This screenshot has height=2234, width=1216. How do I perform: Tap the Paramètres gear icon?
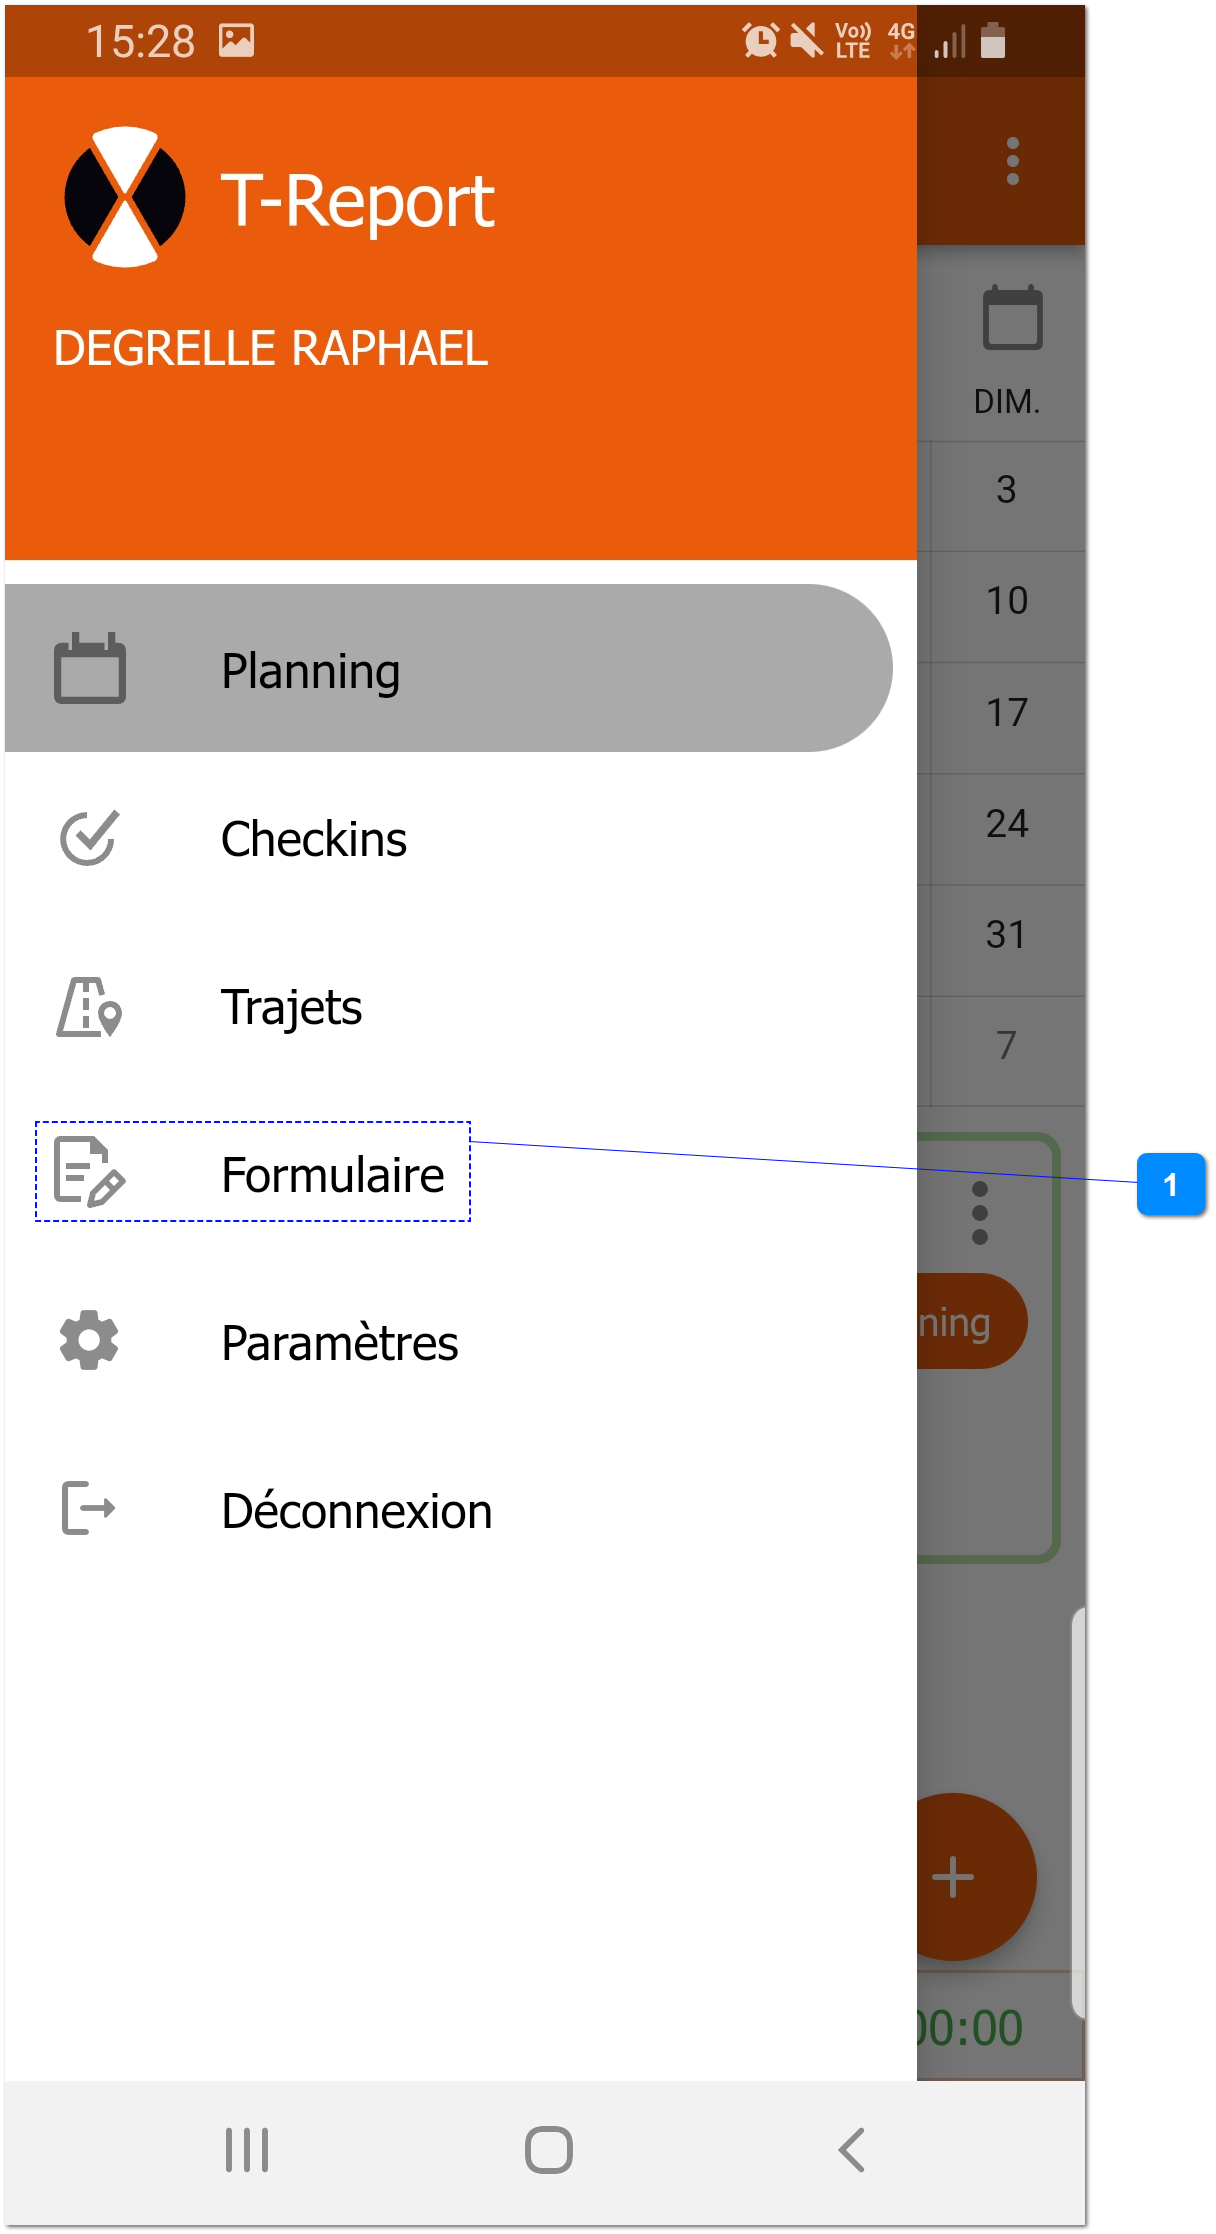[x=89, y=1341]
